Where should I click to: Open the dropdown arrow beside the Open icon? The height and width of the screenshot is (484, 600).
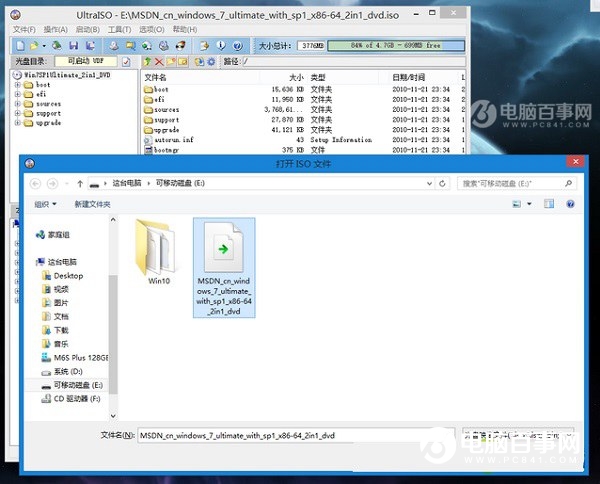44,46
